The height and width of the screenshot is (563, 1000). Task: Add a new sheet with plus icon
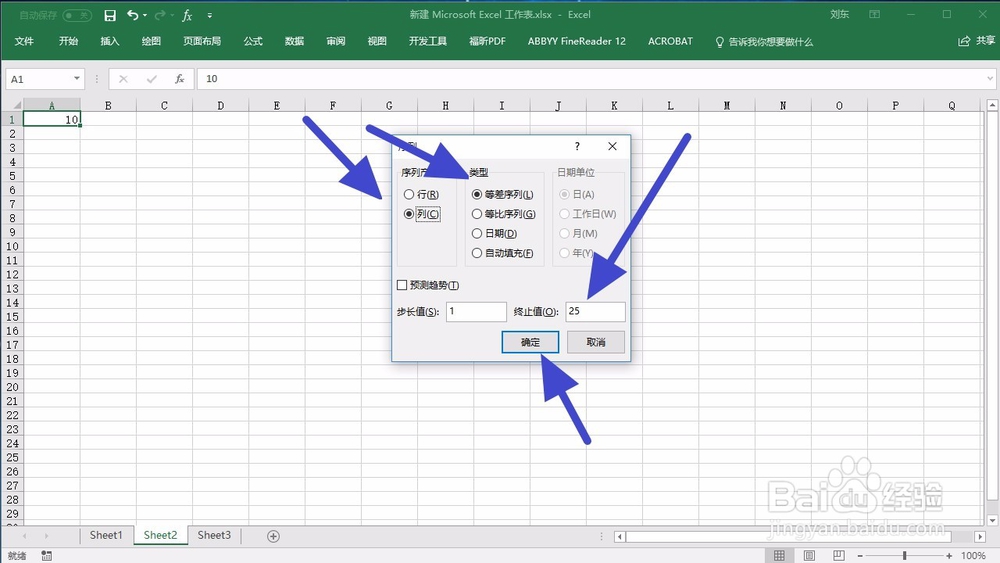click(x=274, y=536)
